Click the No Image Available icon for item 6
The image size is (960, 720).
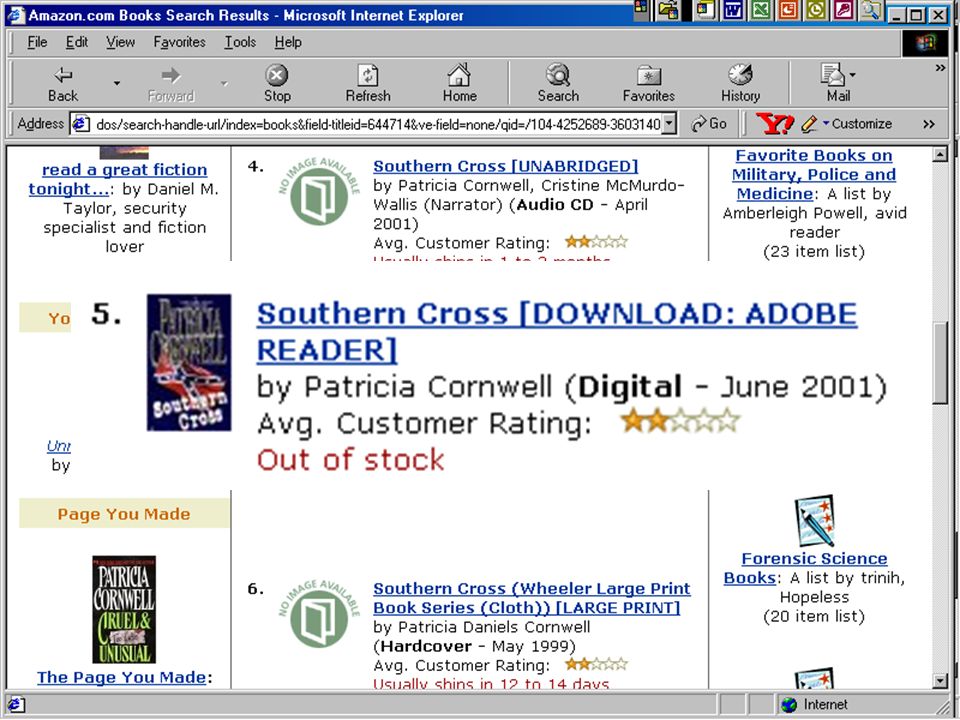318,614
